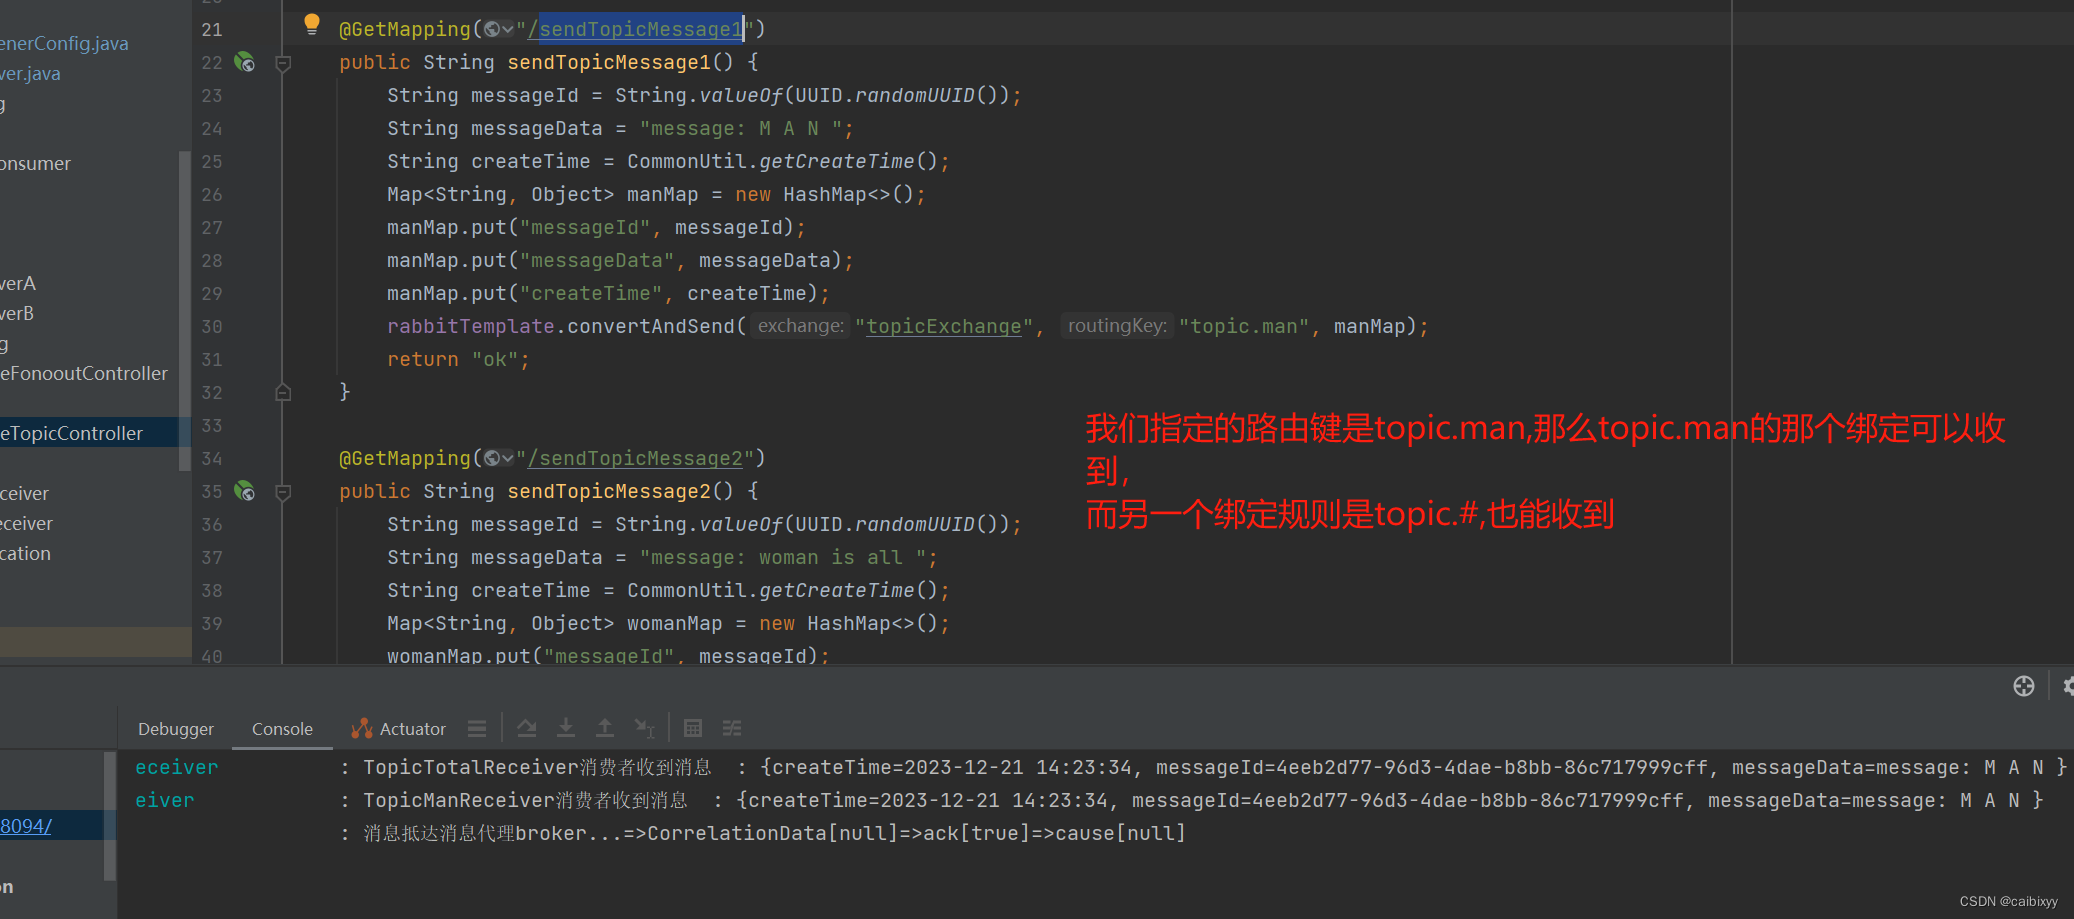
Task: Click the /sendTopicMessage2 URL mapping
Action: point(636,458)
